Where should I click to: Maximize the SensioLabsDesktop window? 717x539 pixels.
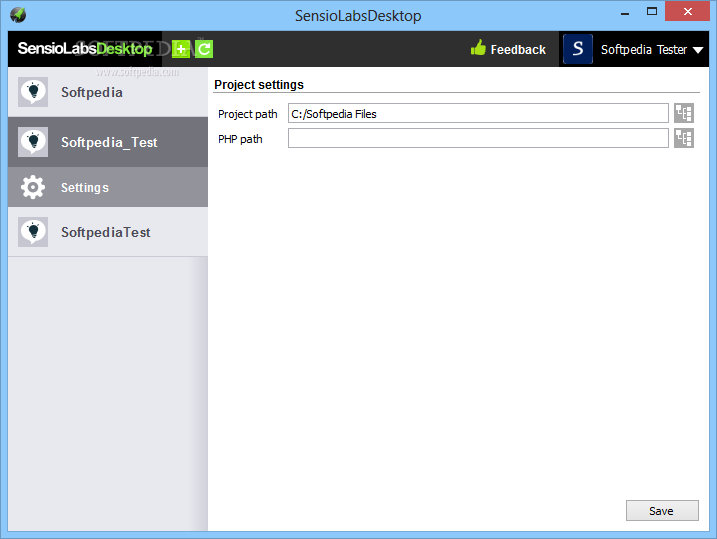coord(652,11)
